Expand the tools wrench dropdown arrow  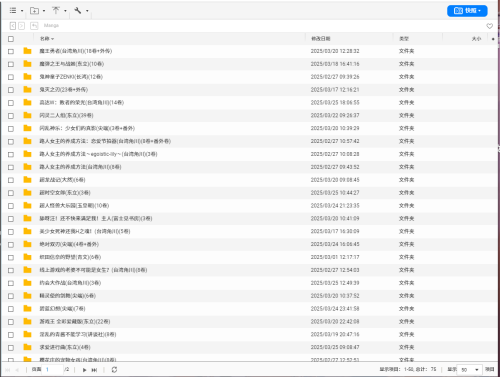point(87,11)
